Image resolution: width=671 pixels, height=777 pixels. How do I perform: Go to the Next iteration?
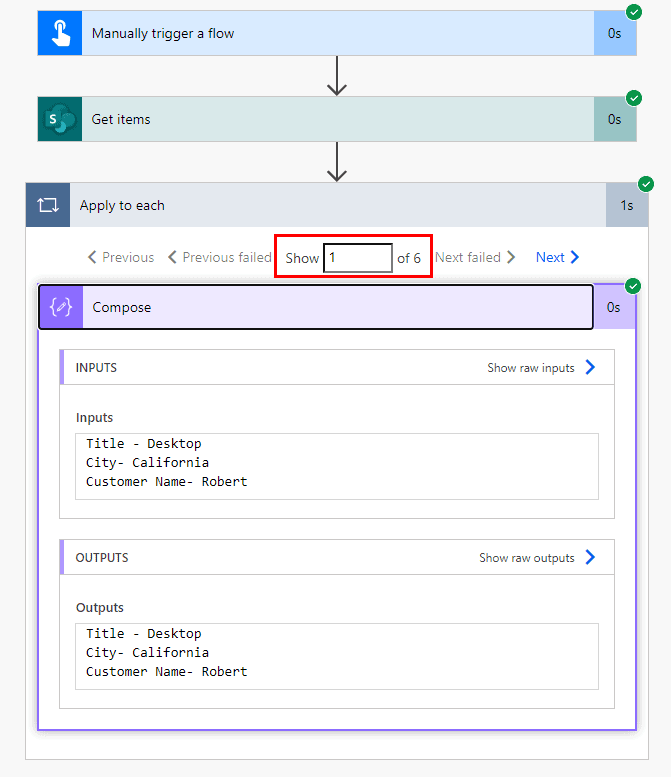coord(558,257)
